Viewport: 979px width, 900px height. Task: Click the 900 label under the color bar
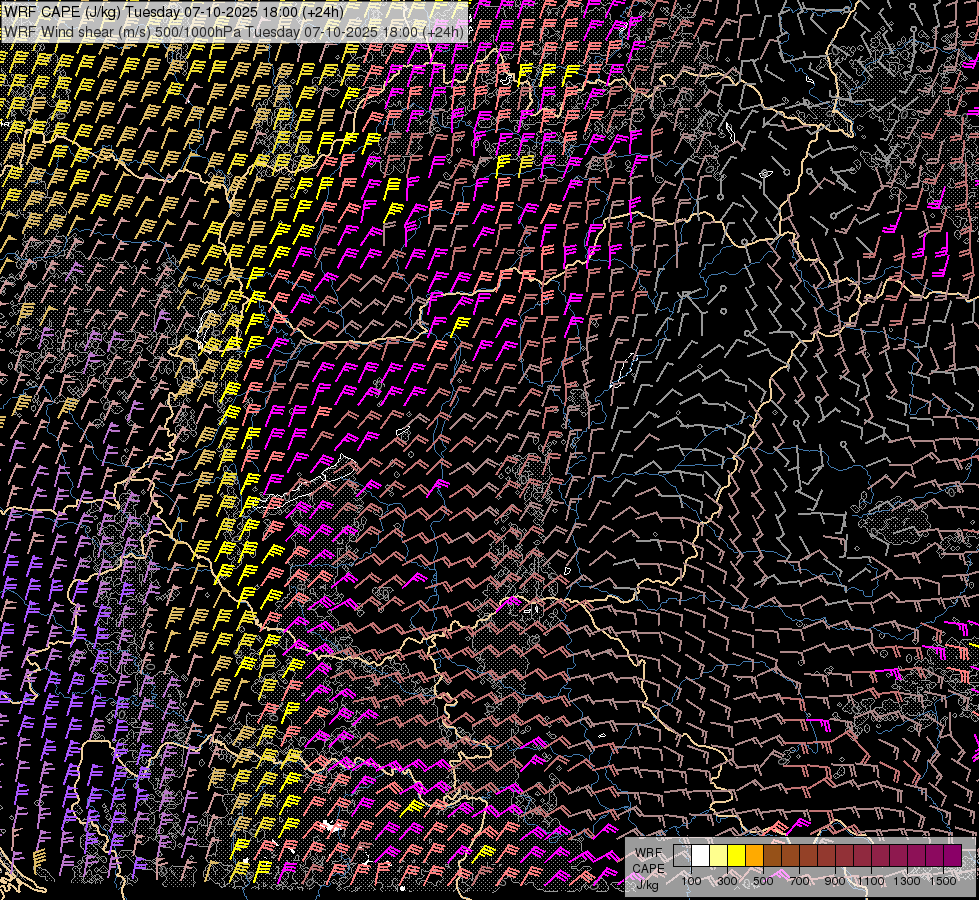tap(835, 880)
